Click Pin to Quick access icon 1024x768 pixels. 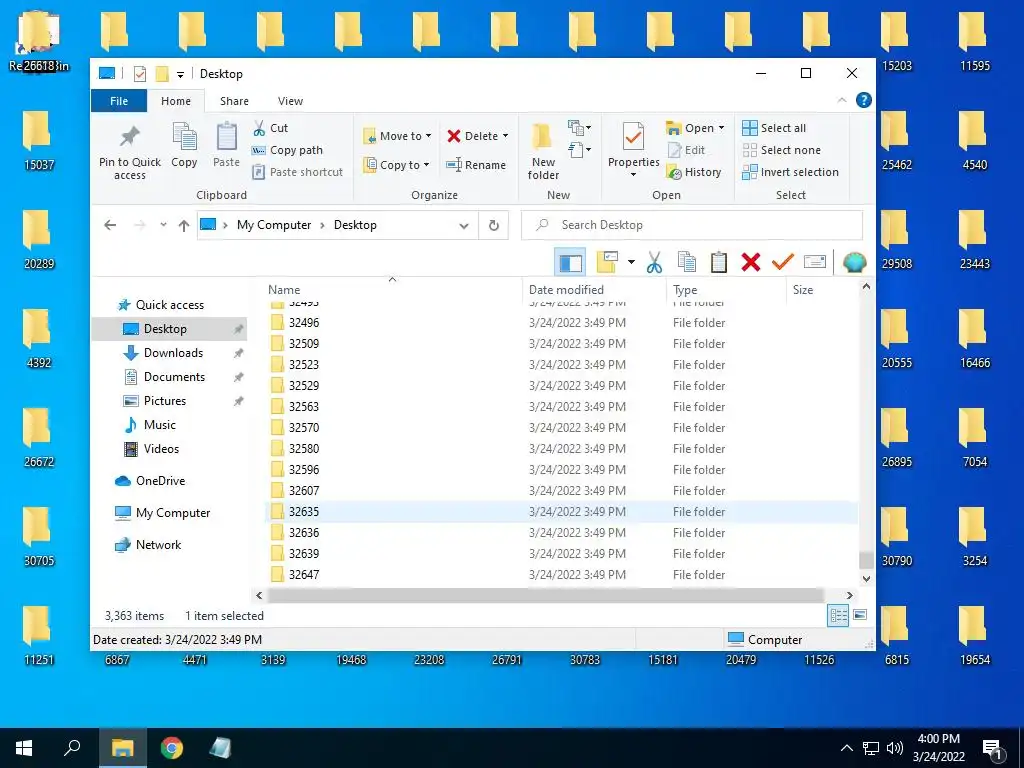[129, 137]
